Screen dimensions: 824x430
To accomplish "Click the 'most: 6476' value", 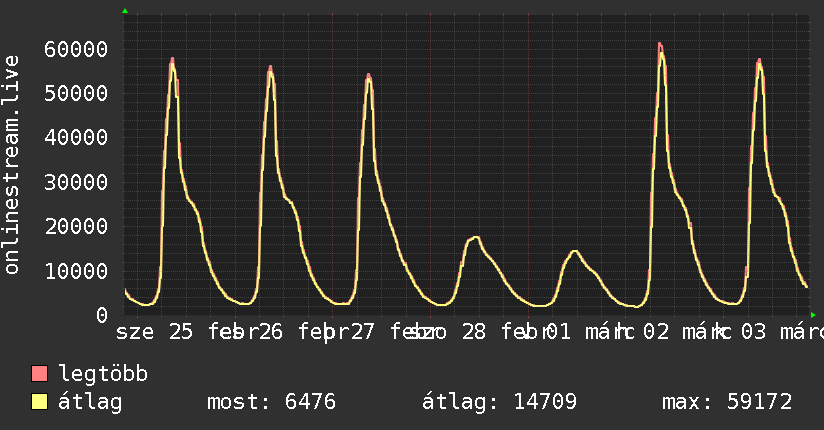I will coord(271,402).
